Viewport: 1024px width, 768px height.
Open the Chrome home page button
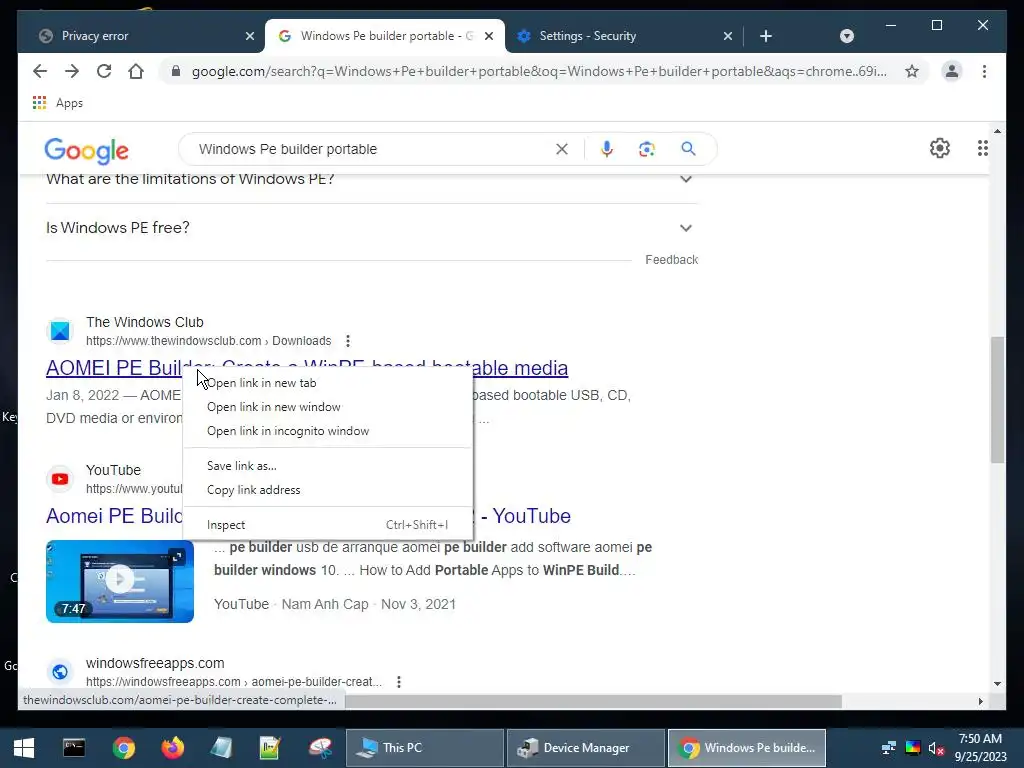click(x=136, y=71)
